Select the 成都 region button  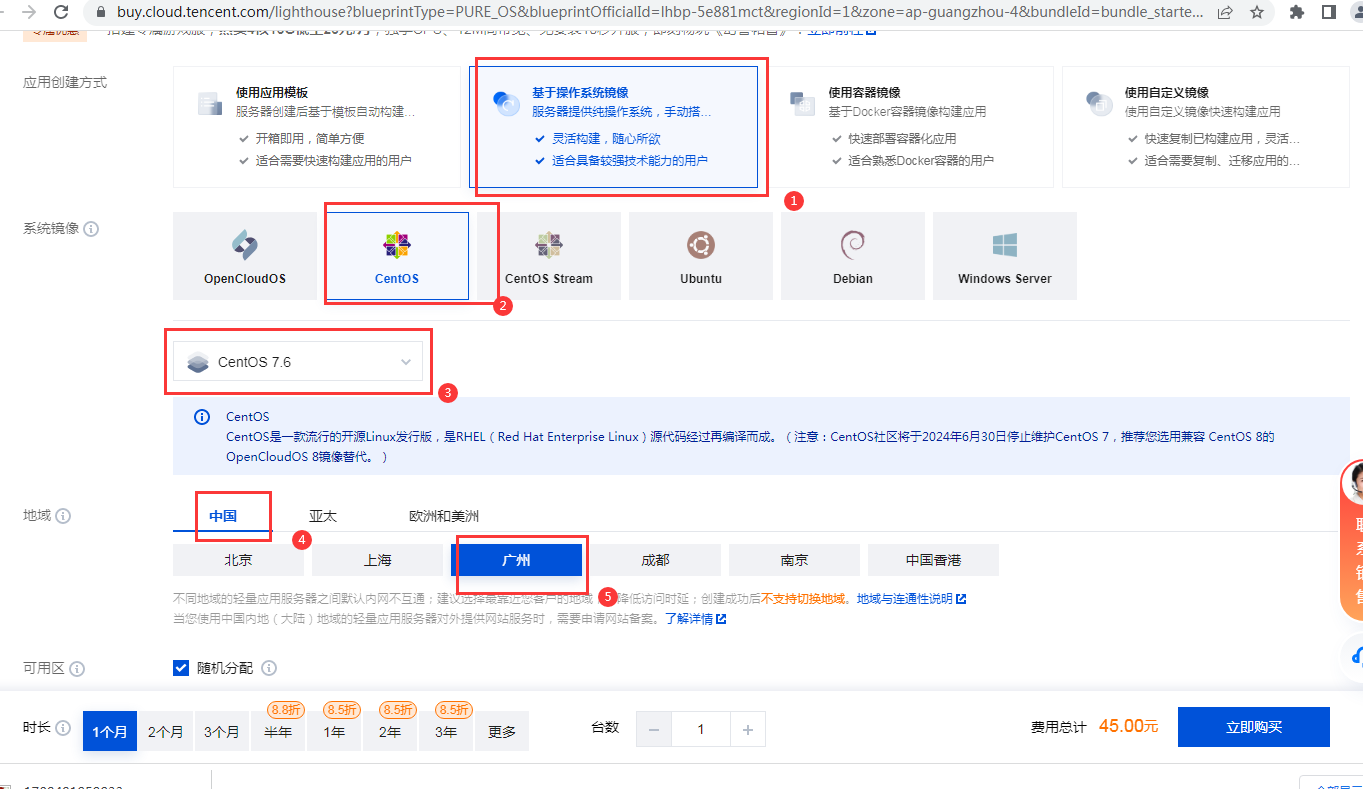[x=655, y=560]
